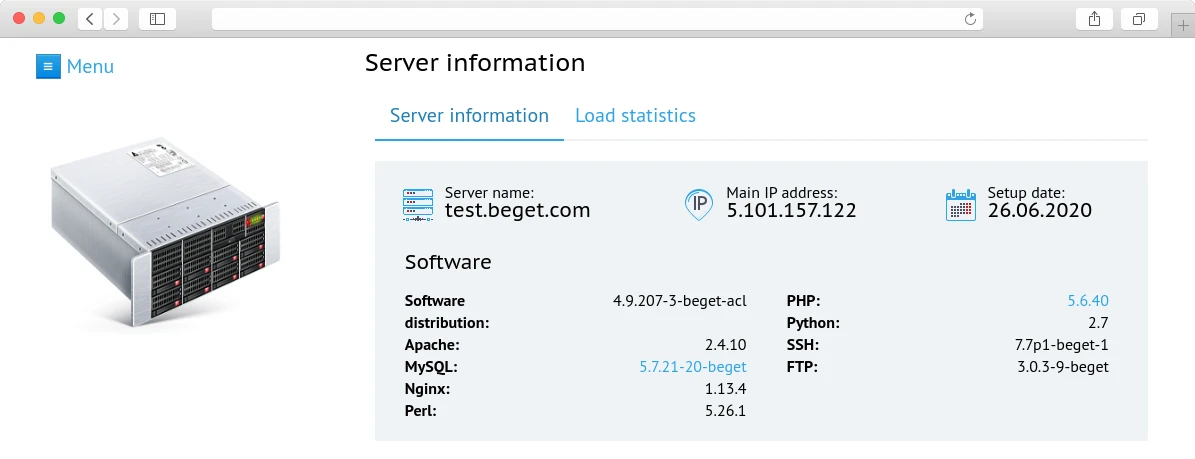Open the PHP 5.6.40 version link

(x=1088, y=300)
